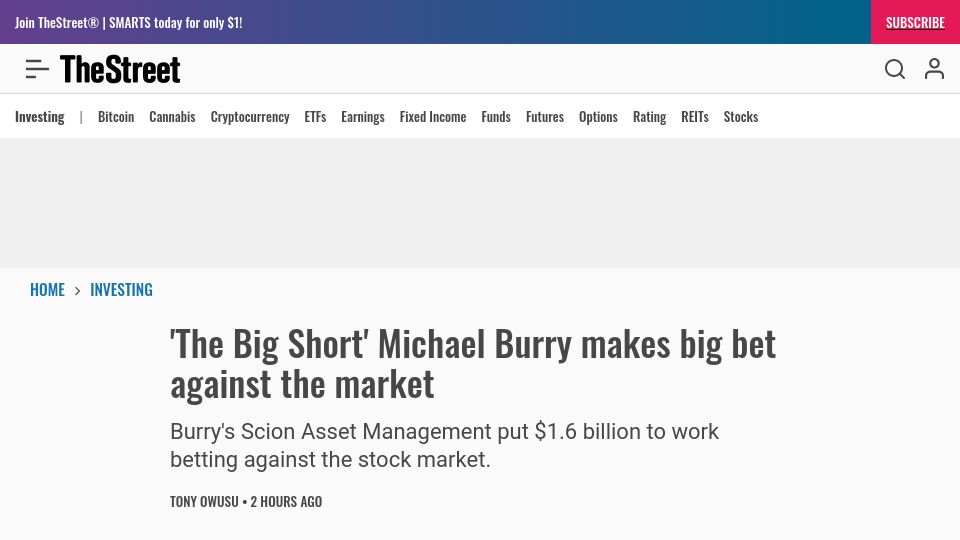Click the article headline about Michael Burry
Screen dimensions: 960x540
pos(473,364)
